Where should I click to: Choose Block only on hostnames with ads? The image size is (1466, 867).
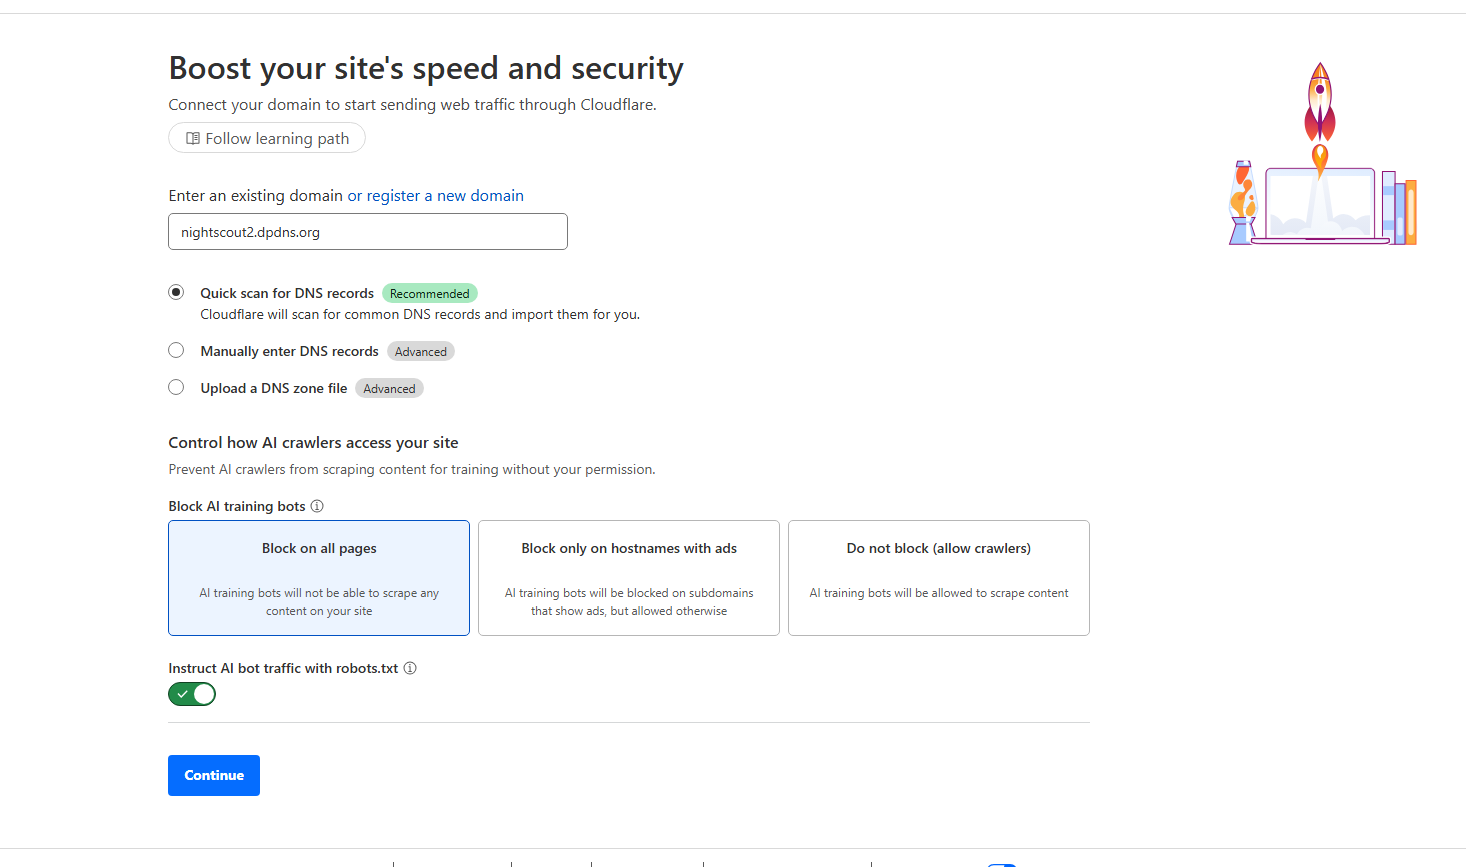[629, 578]
